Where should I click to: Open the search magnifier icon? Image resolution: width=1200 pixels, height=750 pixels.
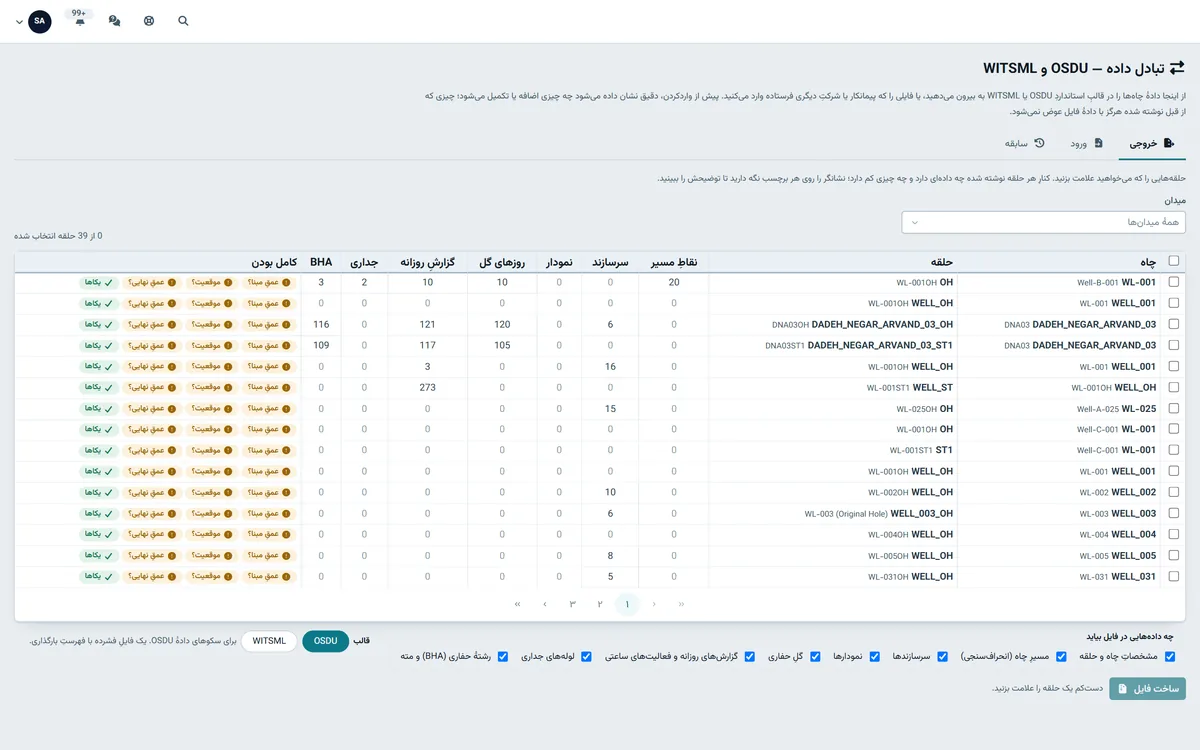pos(183,20)
